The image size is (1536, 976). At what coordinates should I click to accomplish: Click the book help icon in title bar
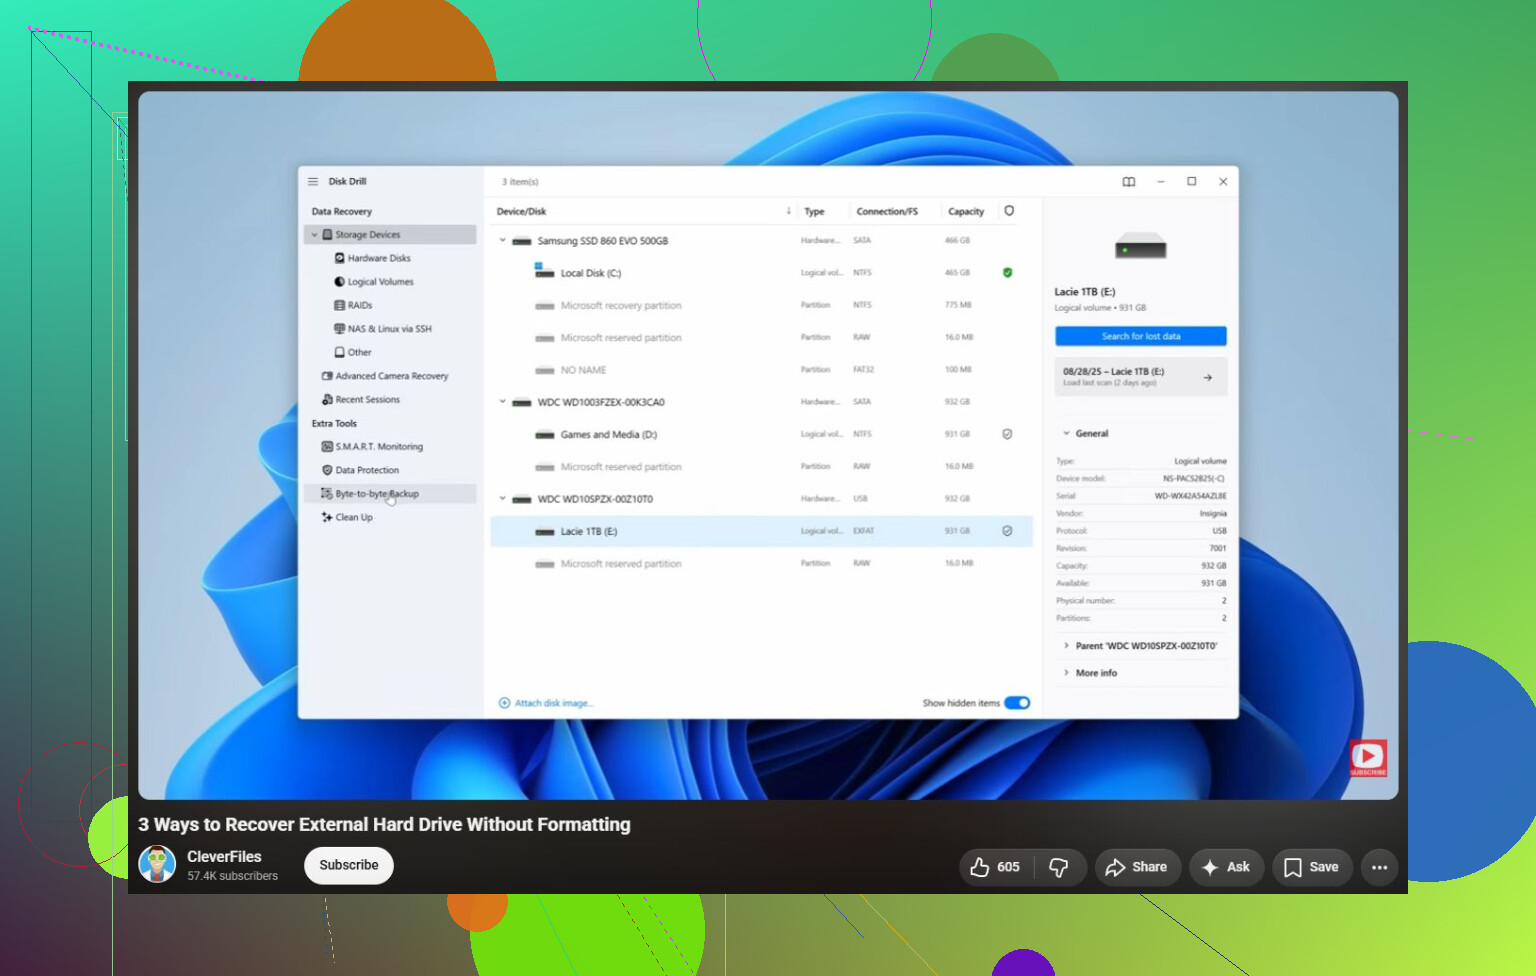click(1129, 182)
